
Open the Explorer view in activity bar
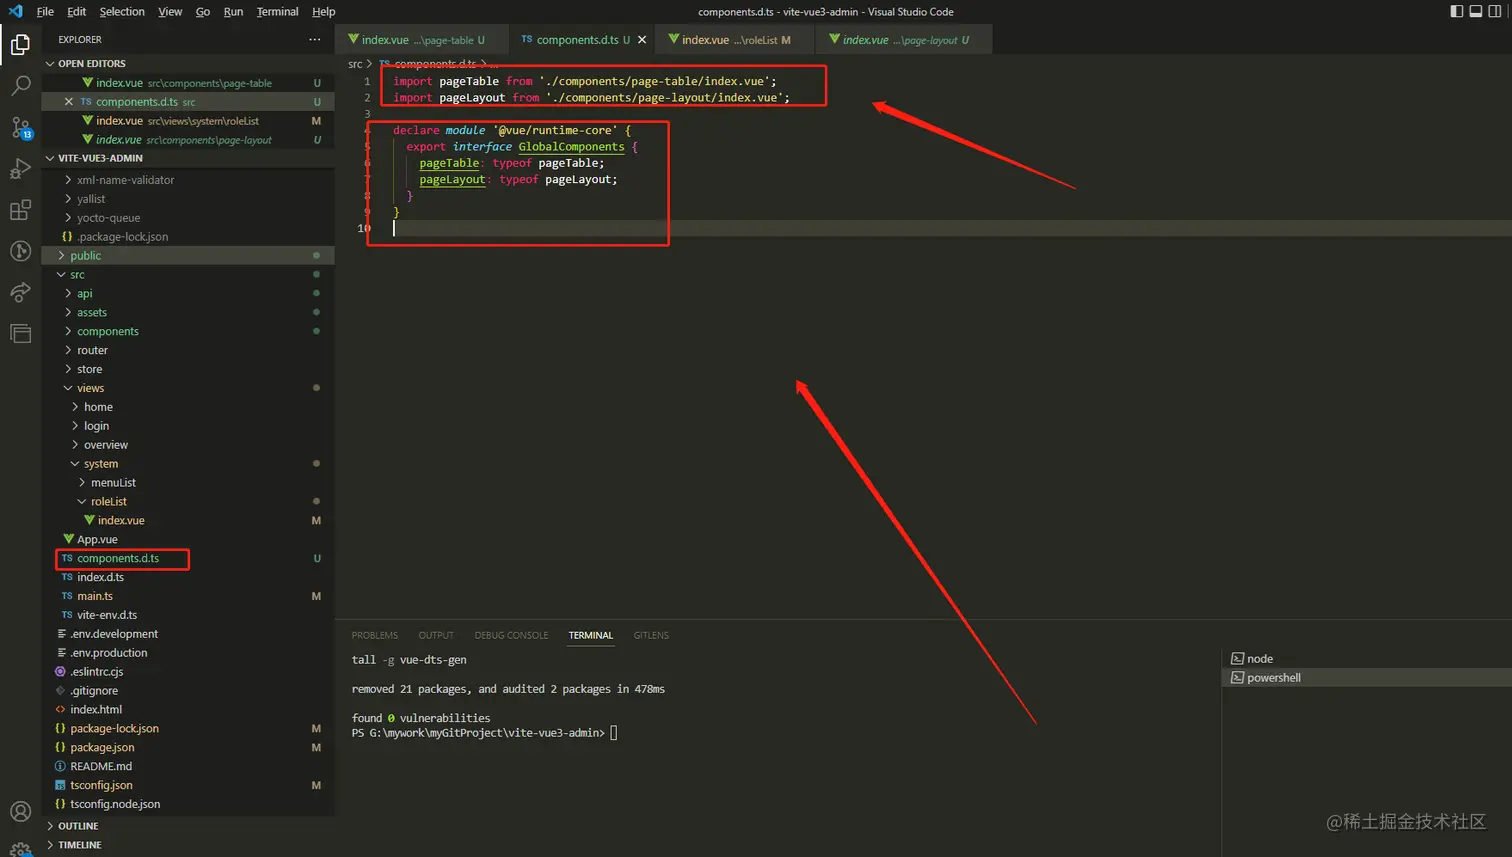[20, 44]
